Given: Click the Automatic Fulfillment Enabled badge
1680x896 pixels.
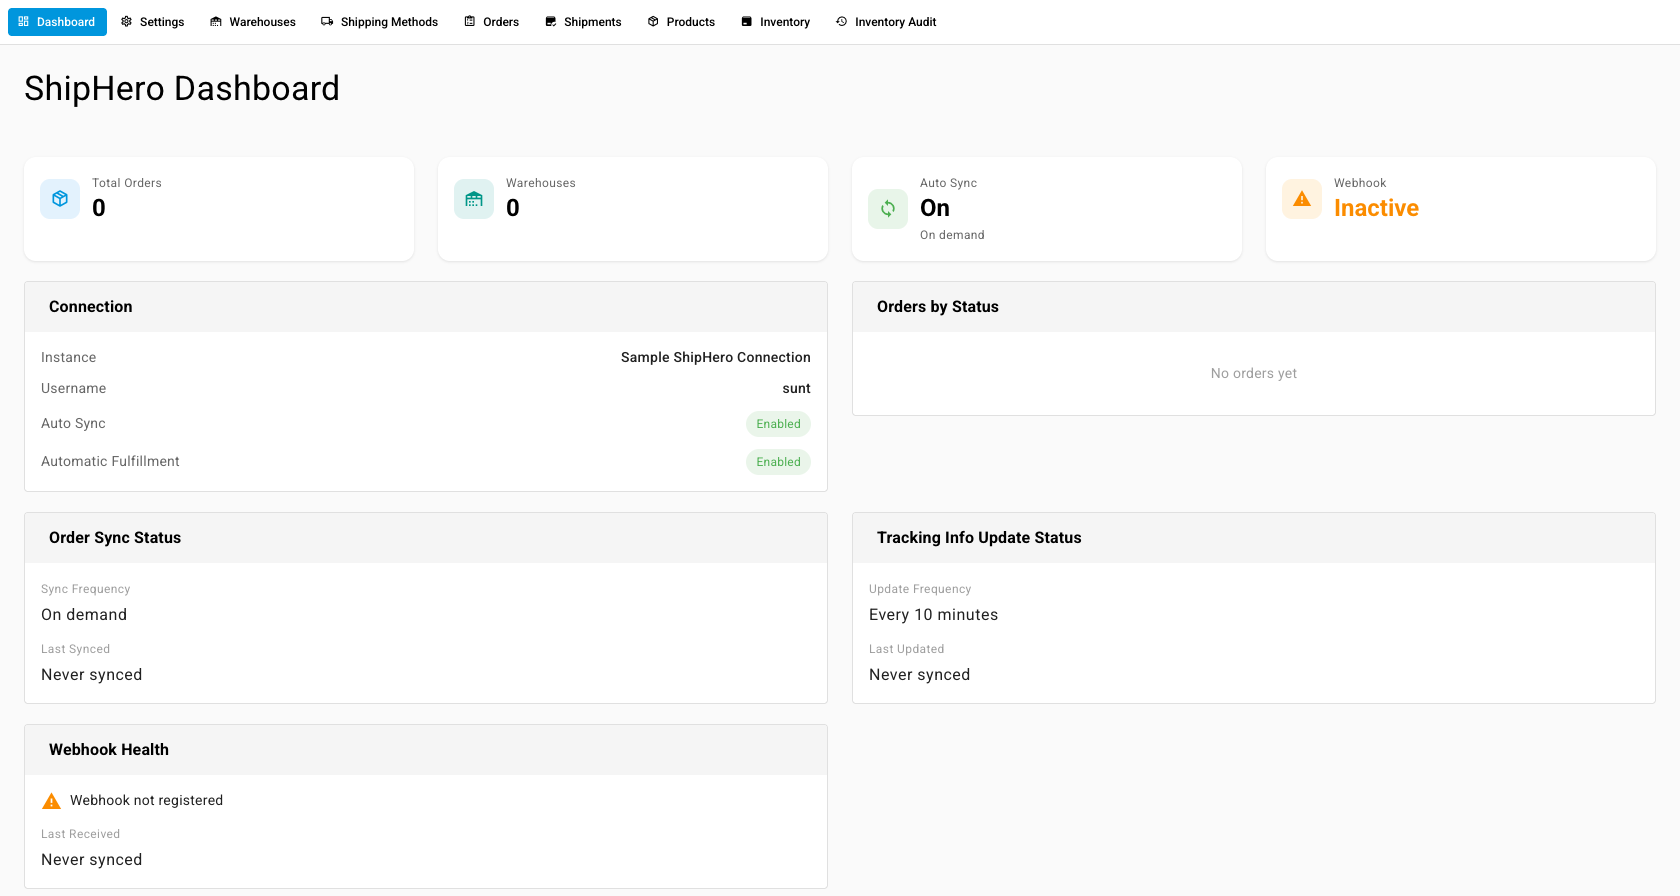Looking at the screenshot, I should 778,462.
